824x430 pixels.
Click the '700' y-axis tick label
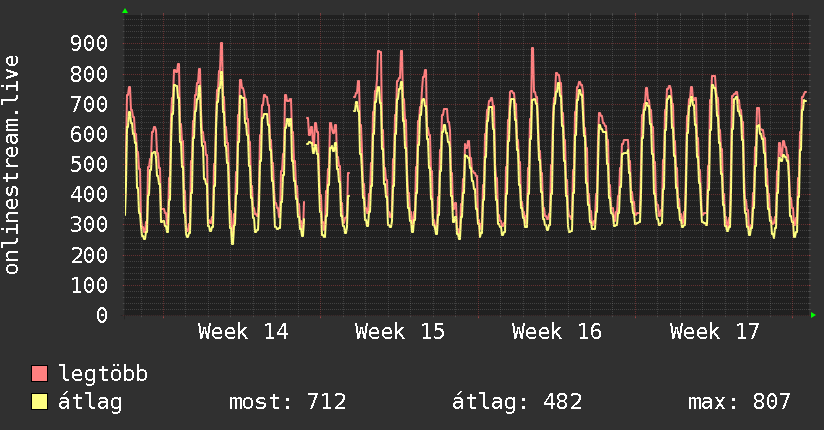[89, 104]
